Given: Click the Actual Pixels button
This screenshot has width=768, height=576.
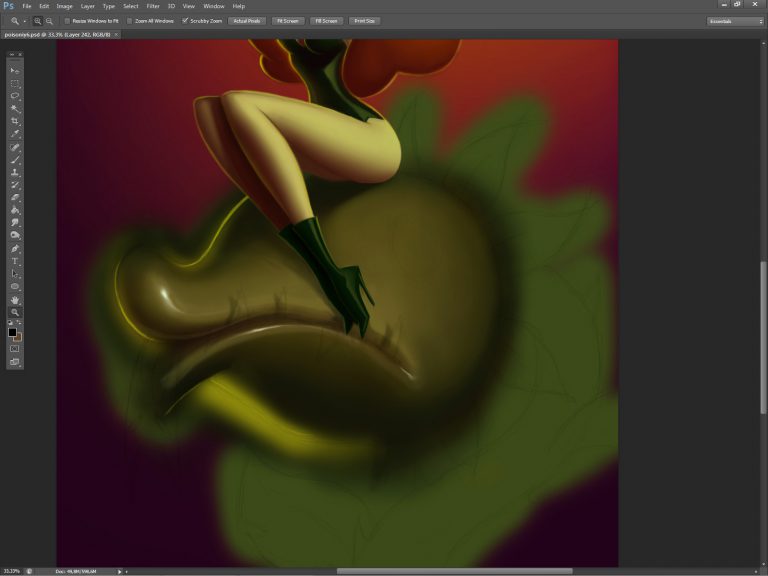Looking at the screenshot, I should coord(247,21).
